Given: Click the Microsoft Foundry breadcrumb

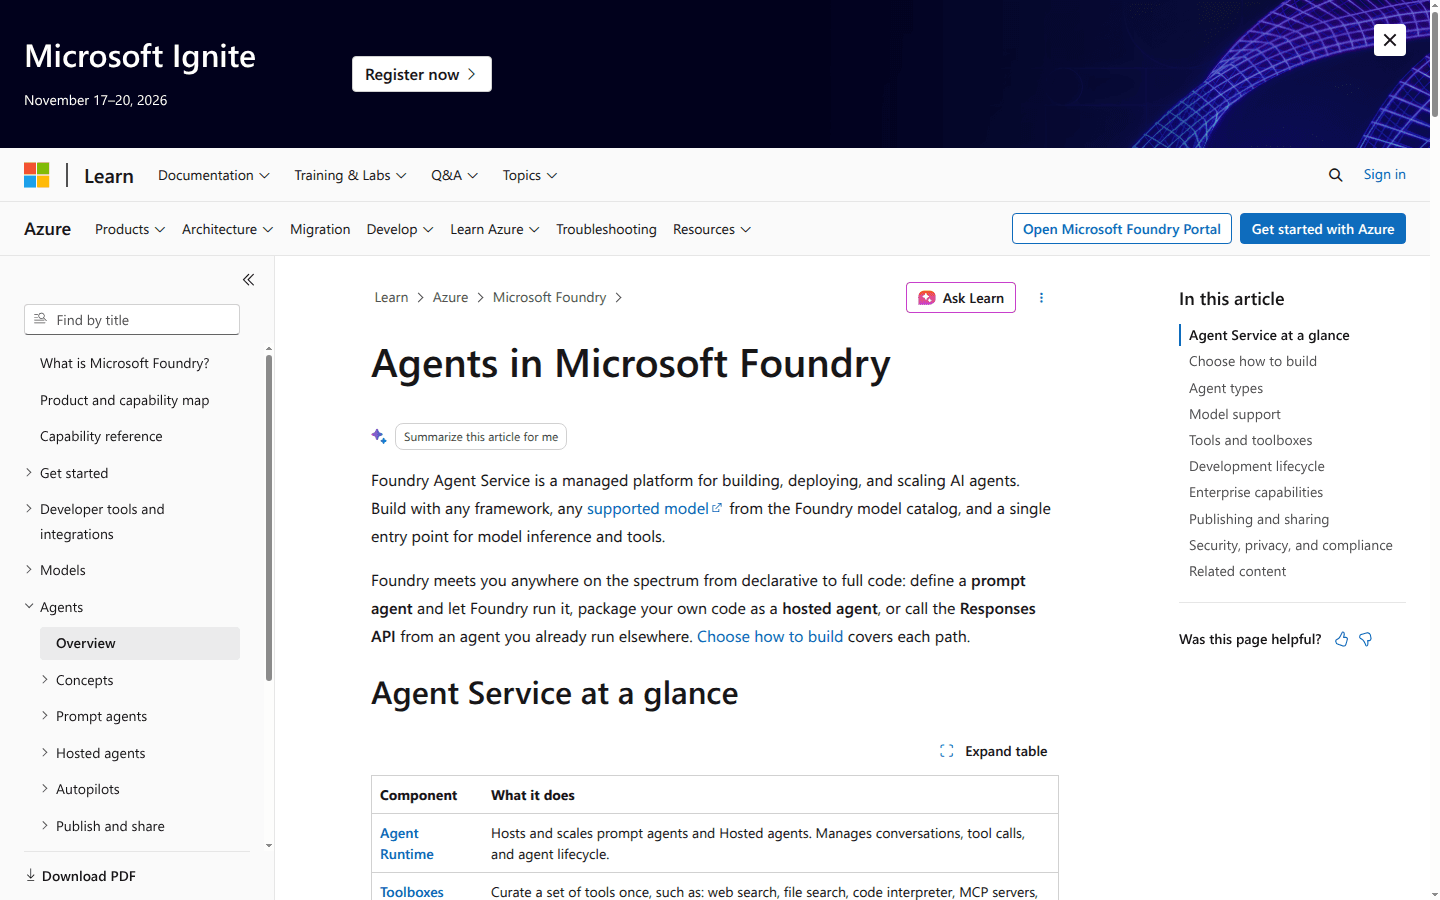Looking at the screenshot, I should coord(549,297).
